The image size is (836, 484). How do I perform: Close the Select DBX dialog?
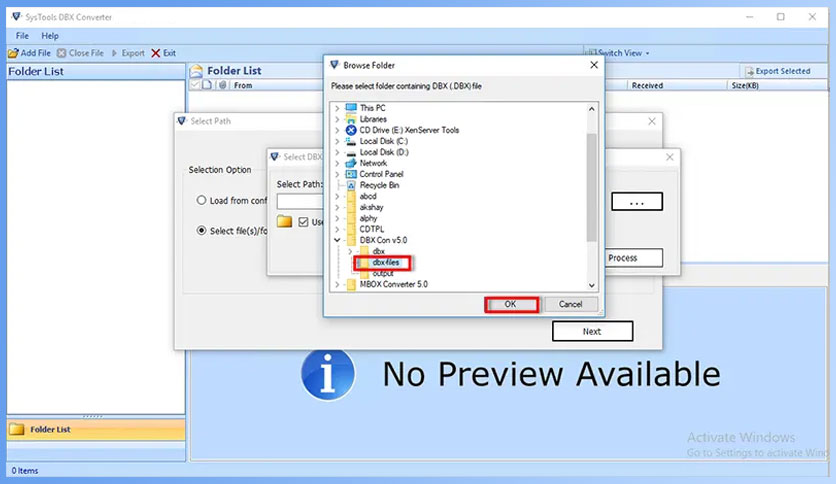(x=670, y=157)
